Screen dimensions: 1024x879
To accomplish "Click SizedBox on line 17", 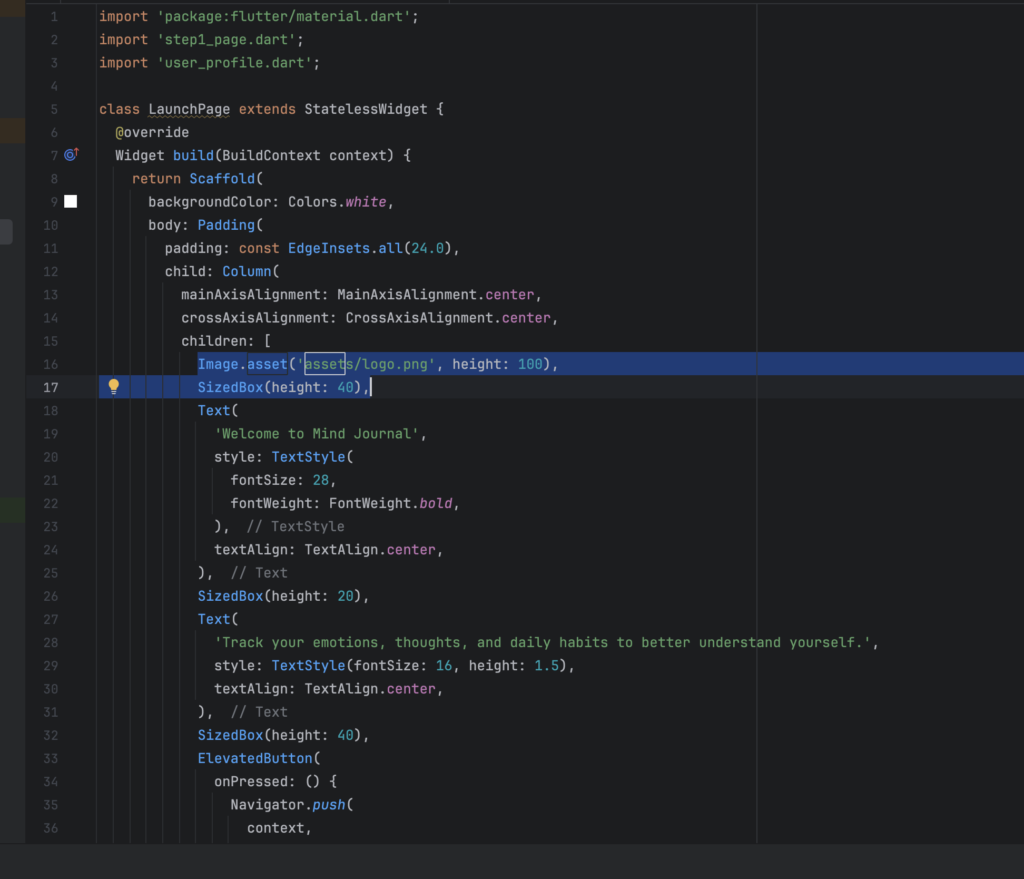I will [x=230, y=387].
